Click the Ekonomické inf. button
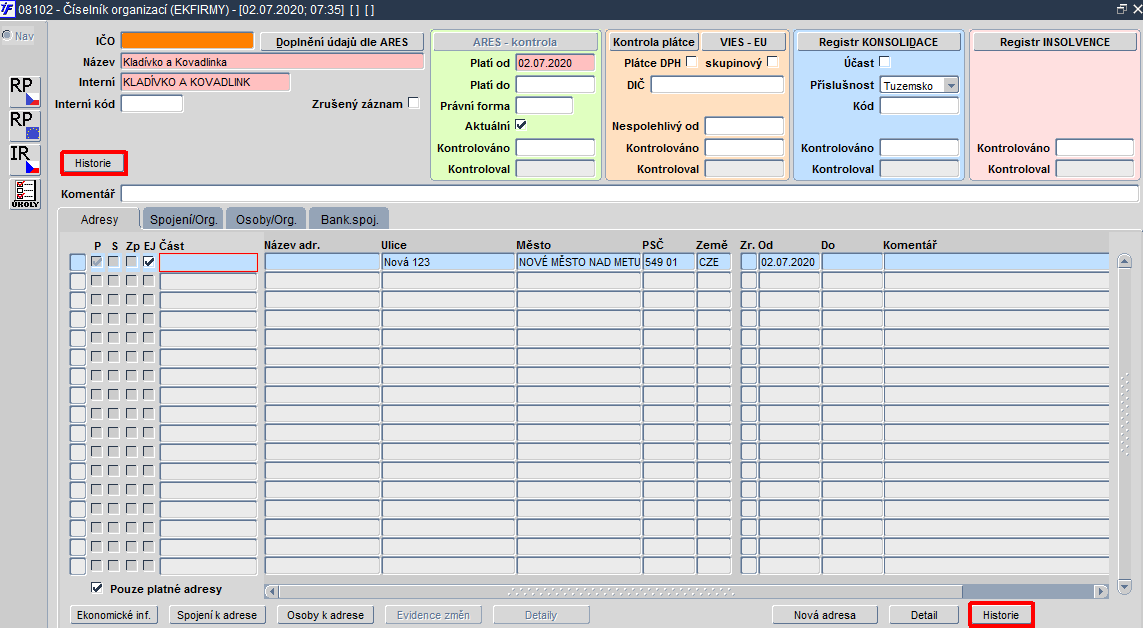This screenshot has height=628, width=1143. point(114,615)
